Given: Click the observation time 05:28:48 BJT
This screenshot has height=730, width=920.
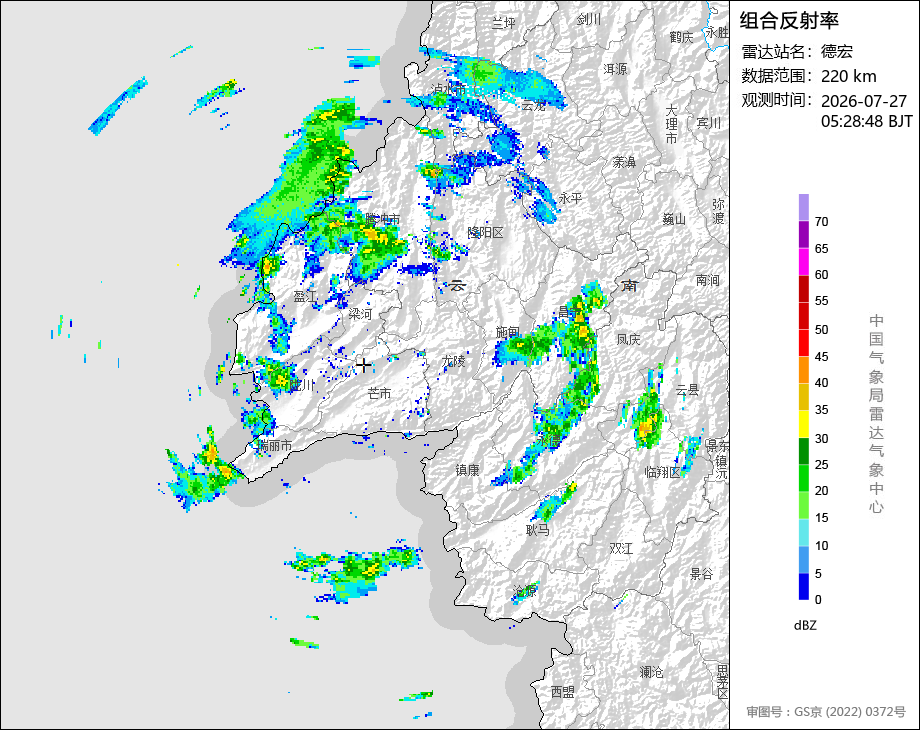Looking at the screenshot, I should point(867,121).
